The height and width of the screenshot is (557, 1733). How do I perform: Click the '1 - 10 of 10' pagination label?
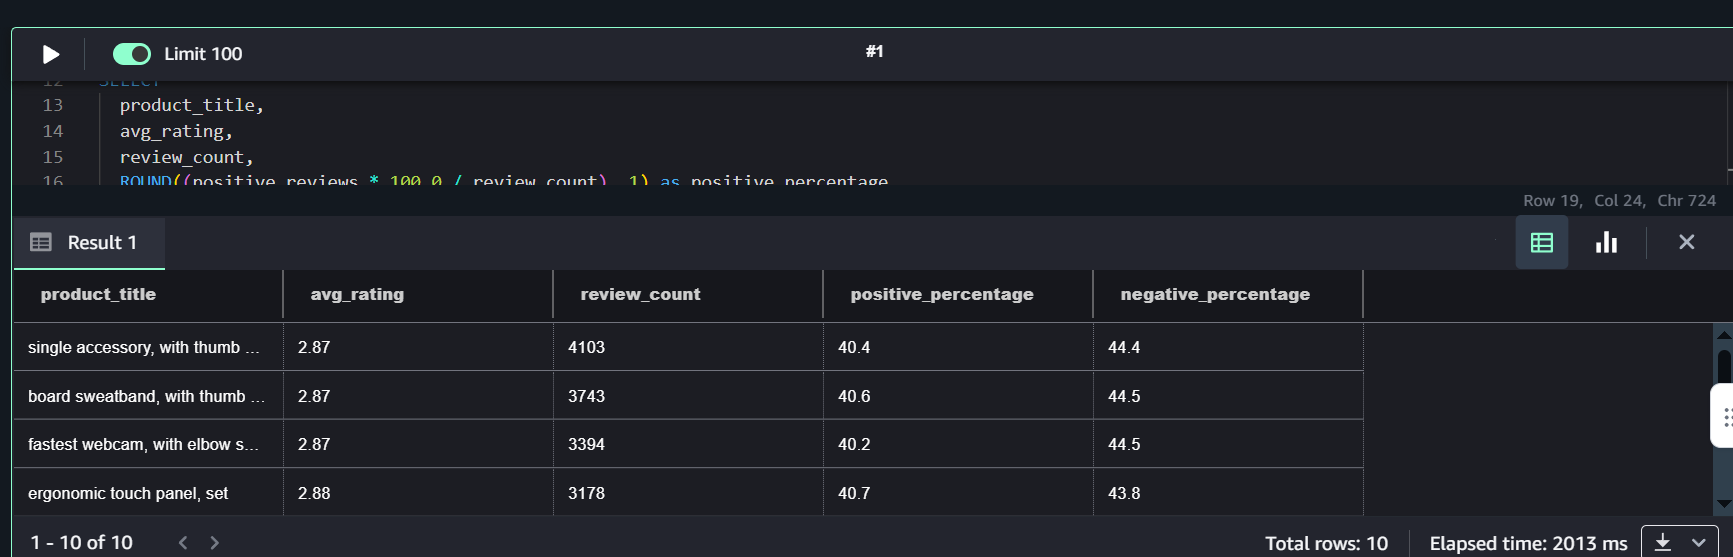point(81,542)
